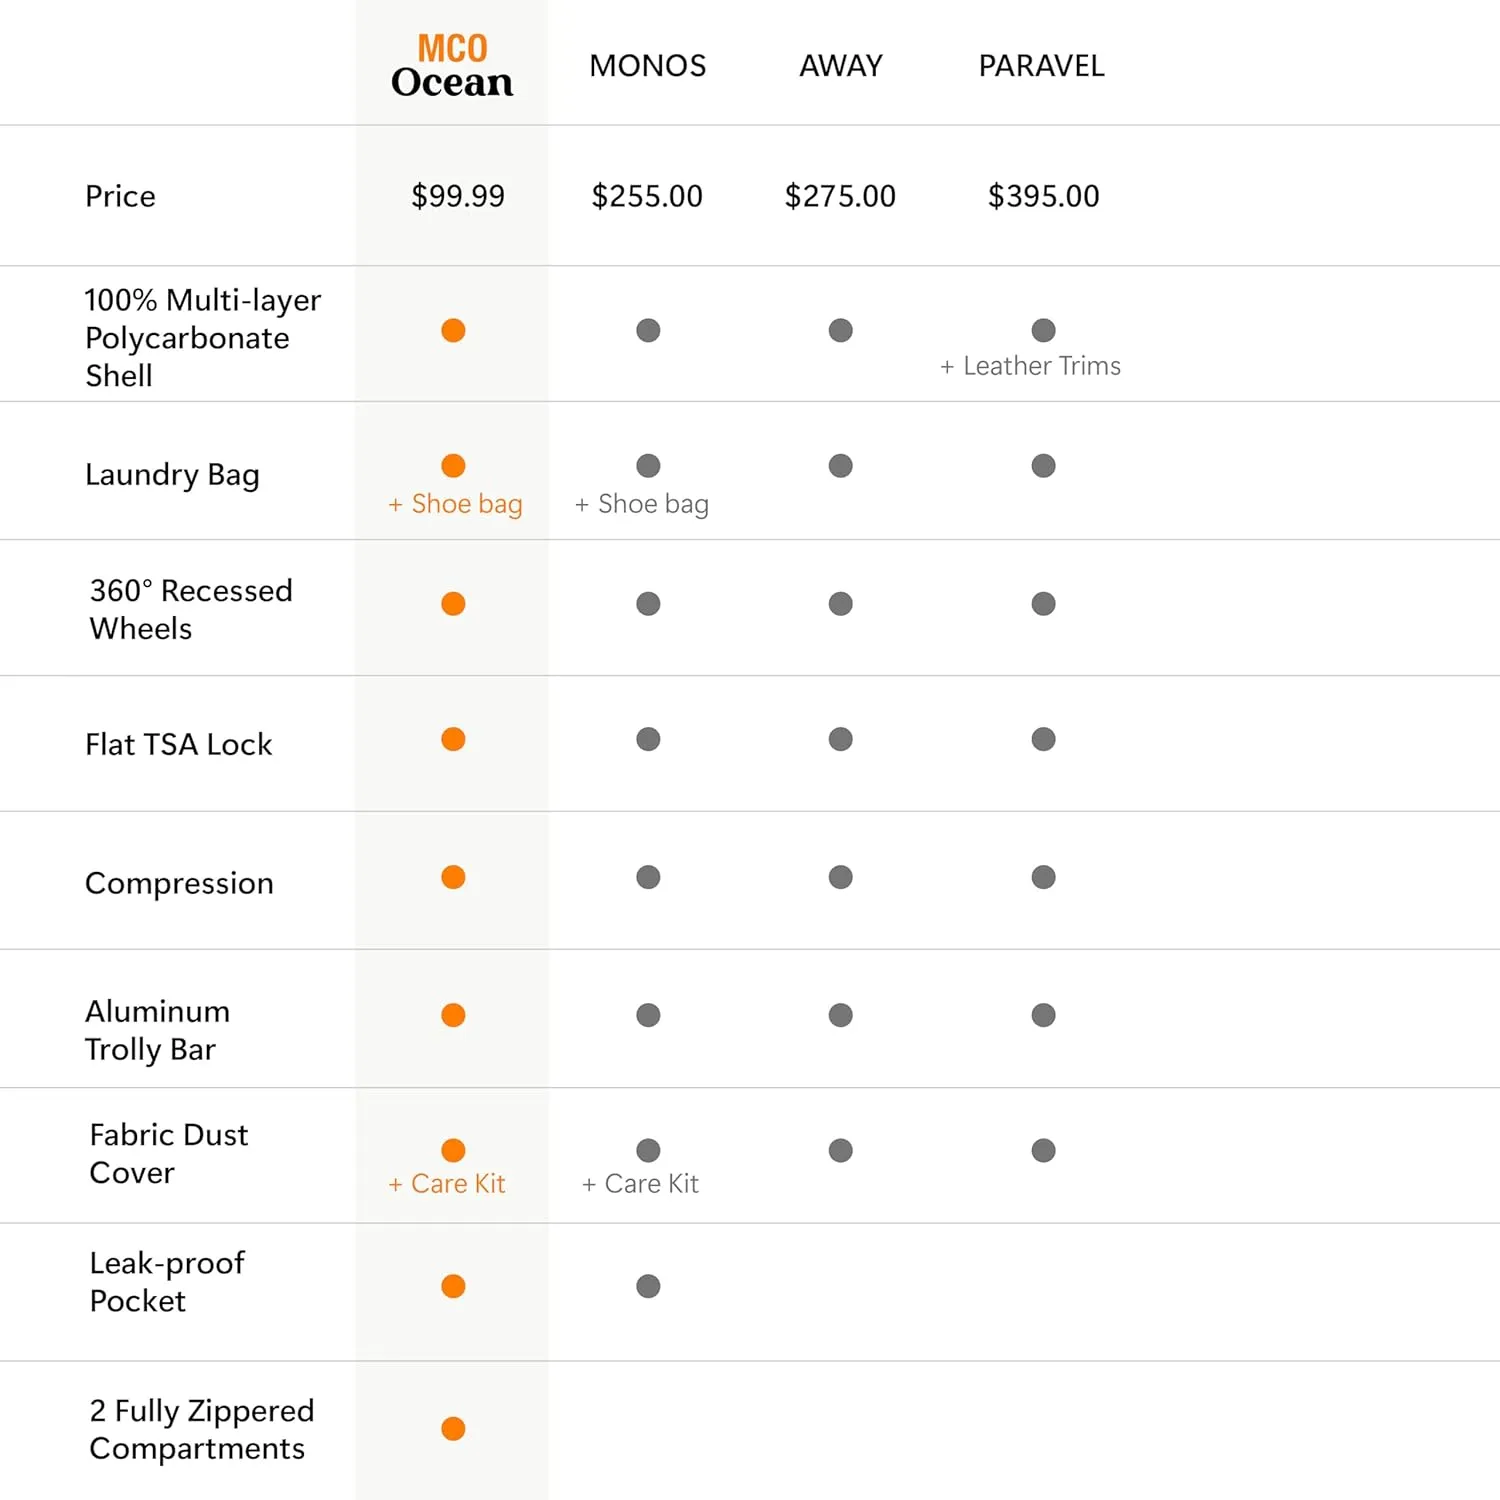Viewport: 1500px width, 1500px height.
Task: Click Paravel dot in Flat TSA Lock row
Action: tap(1043, 739)
